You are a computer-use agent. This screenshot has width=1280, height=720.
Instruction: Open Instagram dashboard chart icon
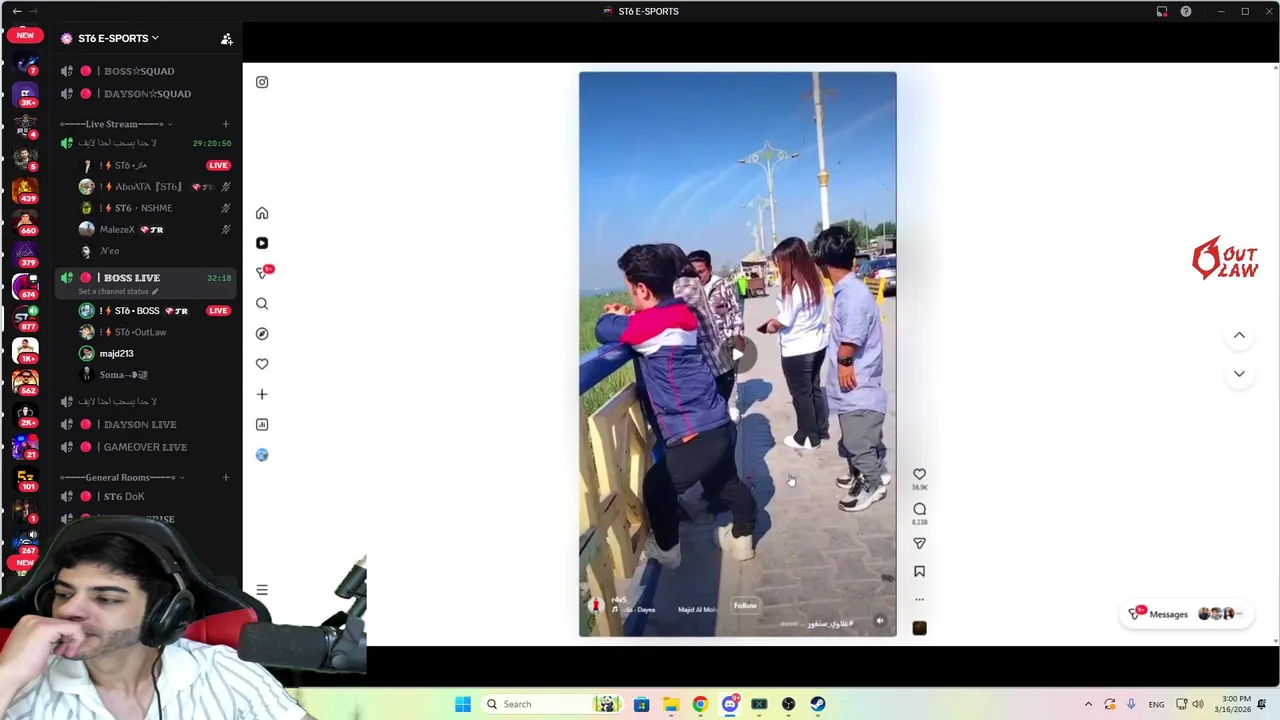(262, 424)
